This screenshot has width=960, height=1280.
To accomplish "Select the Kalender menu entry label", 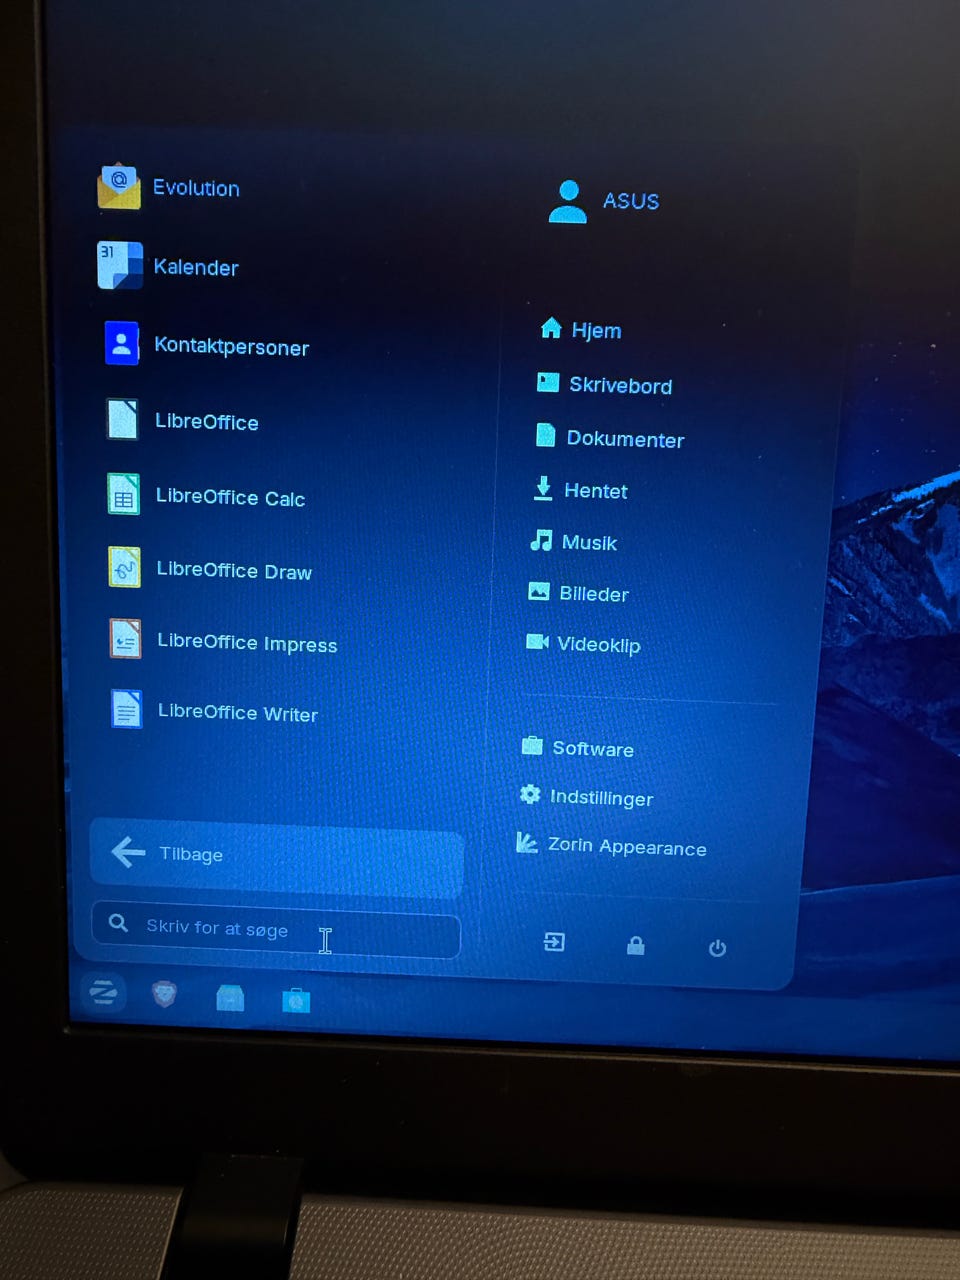I will [x=196, y=267].
